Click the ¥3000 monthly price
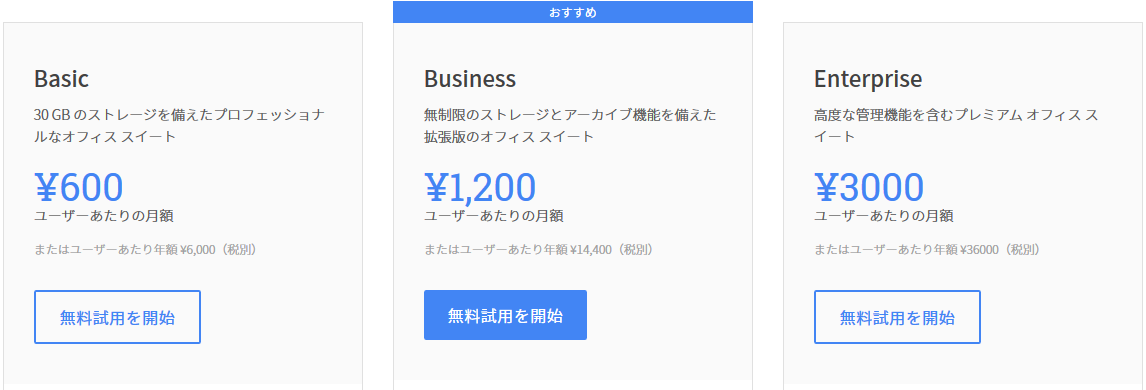Viewport: 1146px width, 390px height. (x=869, y=188)
